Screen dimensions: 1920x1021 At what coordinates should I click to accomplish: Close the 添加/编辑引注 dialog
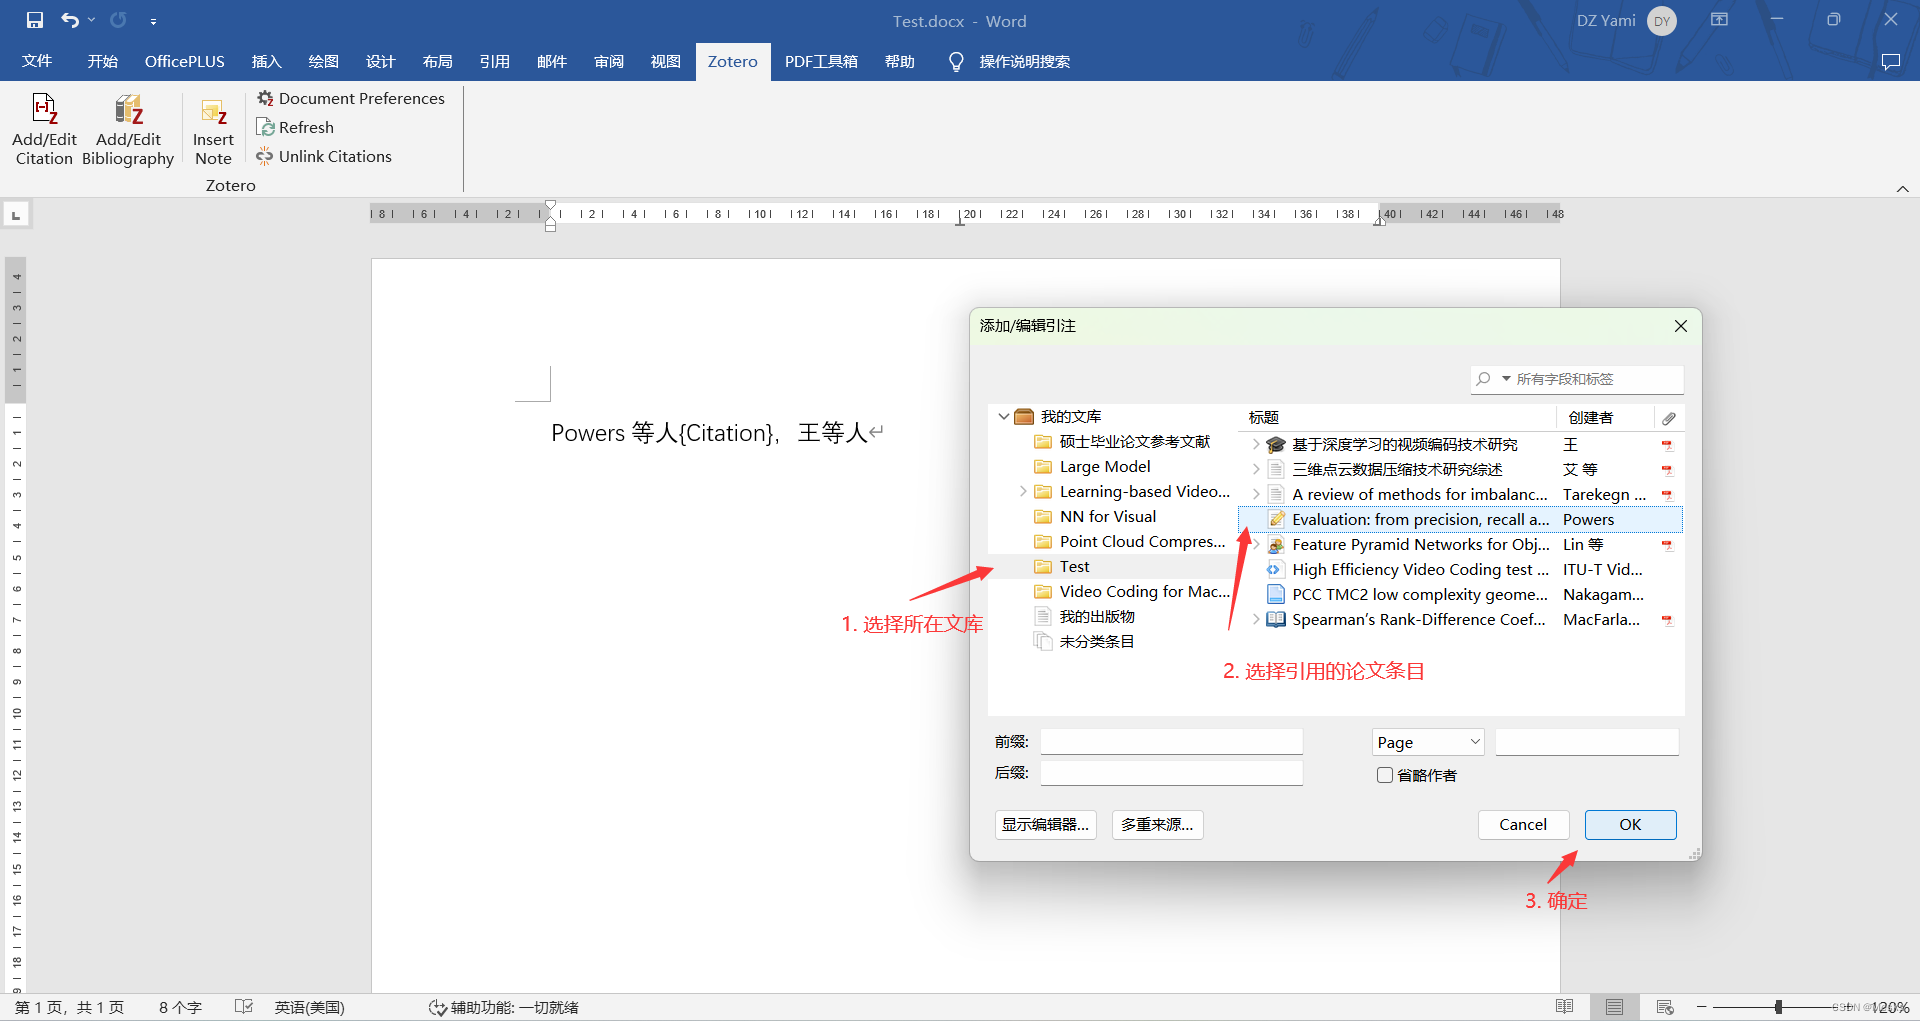click(x=1681, y=326)
